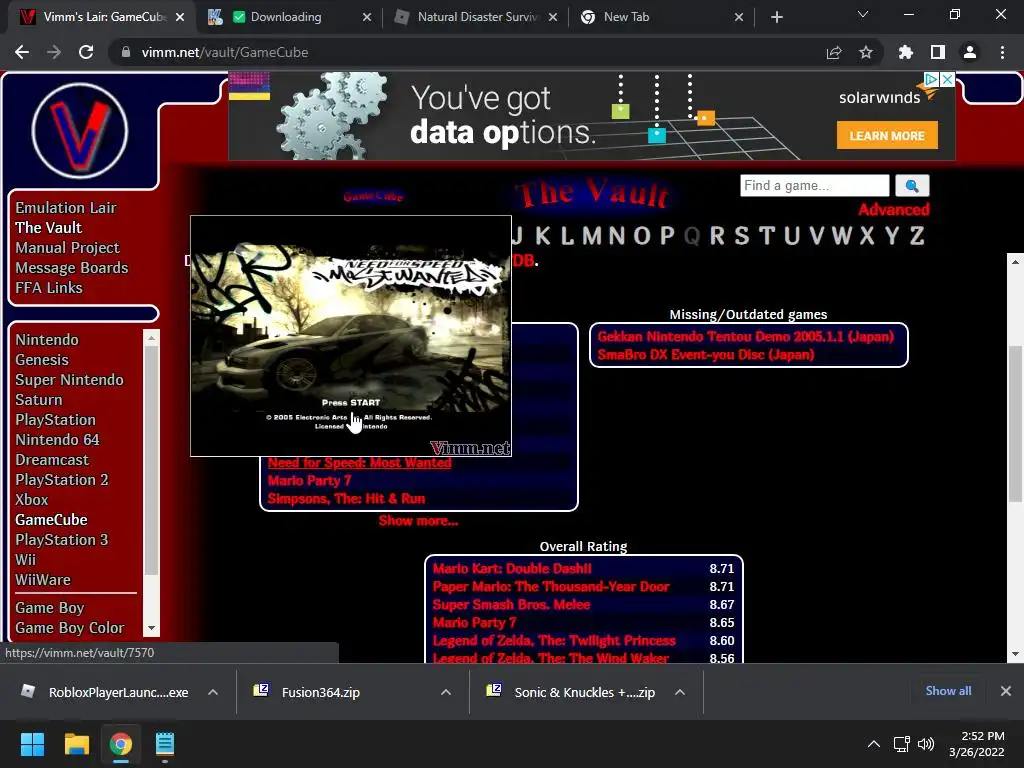Open FFA Links in the sidebar
Image resolution: width=1024 pixels, height=768 pixels.
tap(49, 288)
